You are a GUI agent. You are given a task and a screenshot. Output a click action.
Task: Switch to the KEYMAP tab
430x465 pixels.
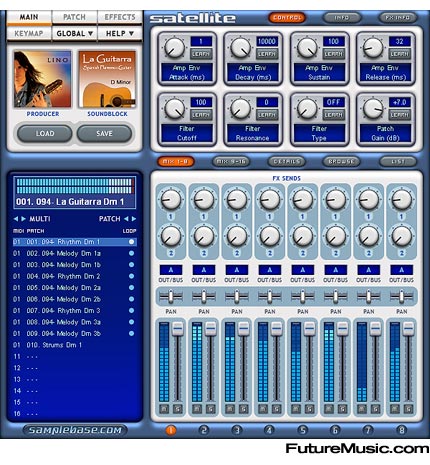pos(29,34)
